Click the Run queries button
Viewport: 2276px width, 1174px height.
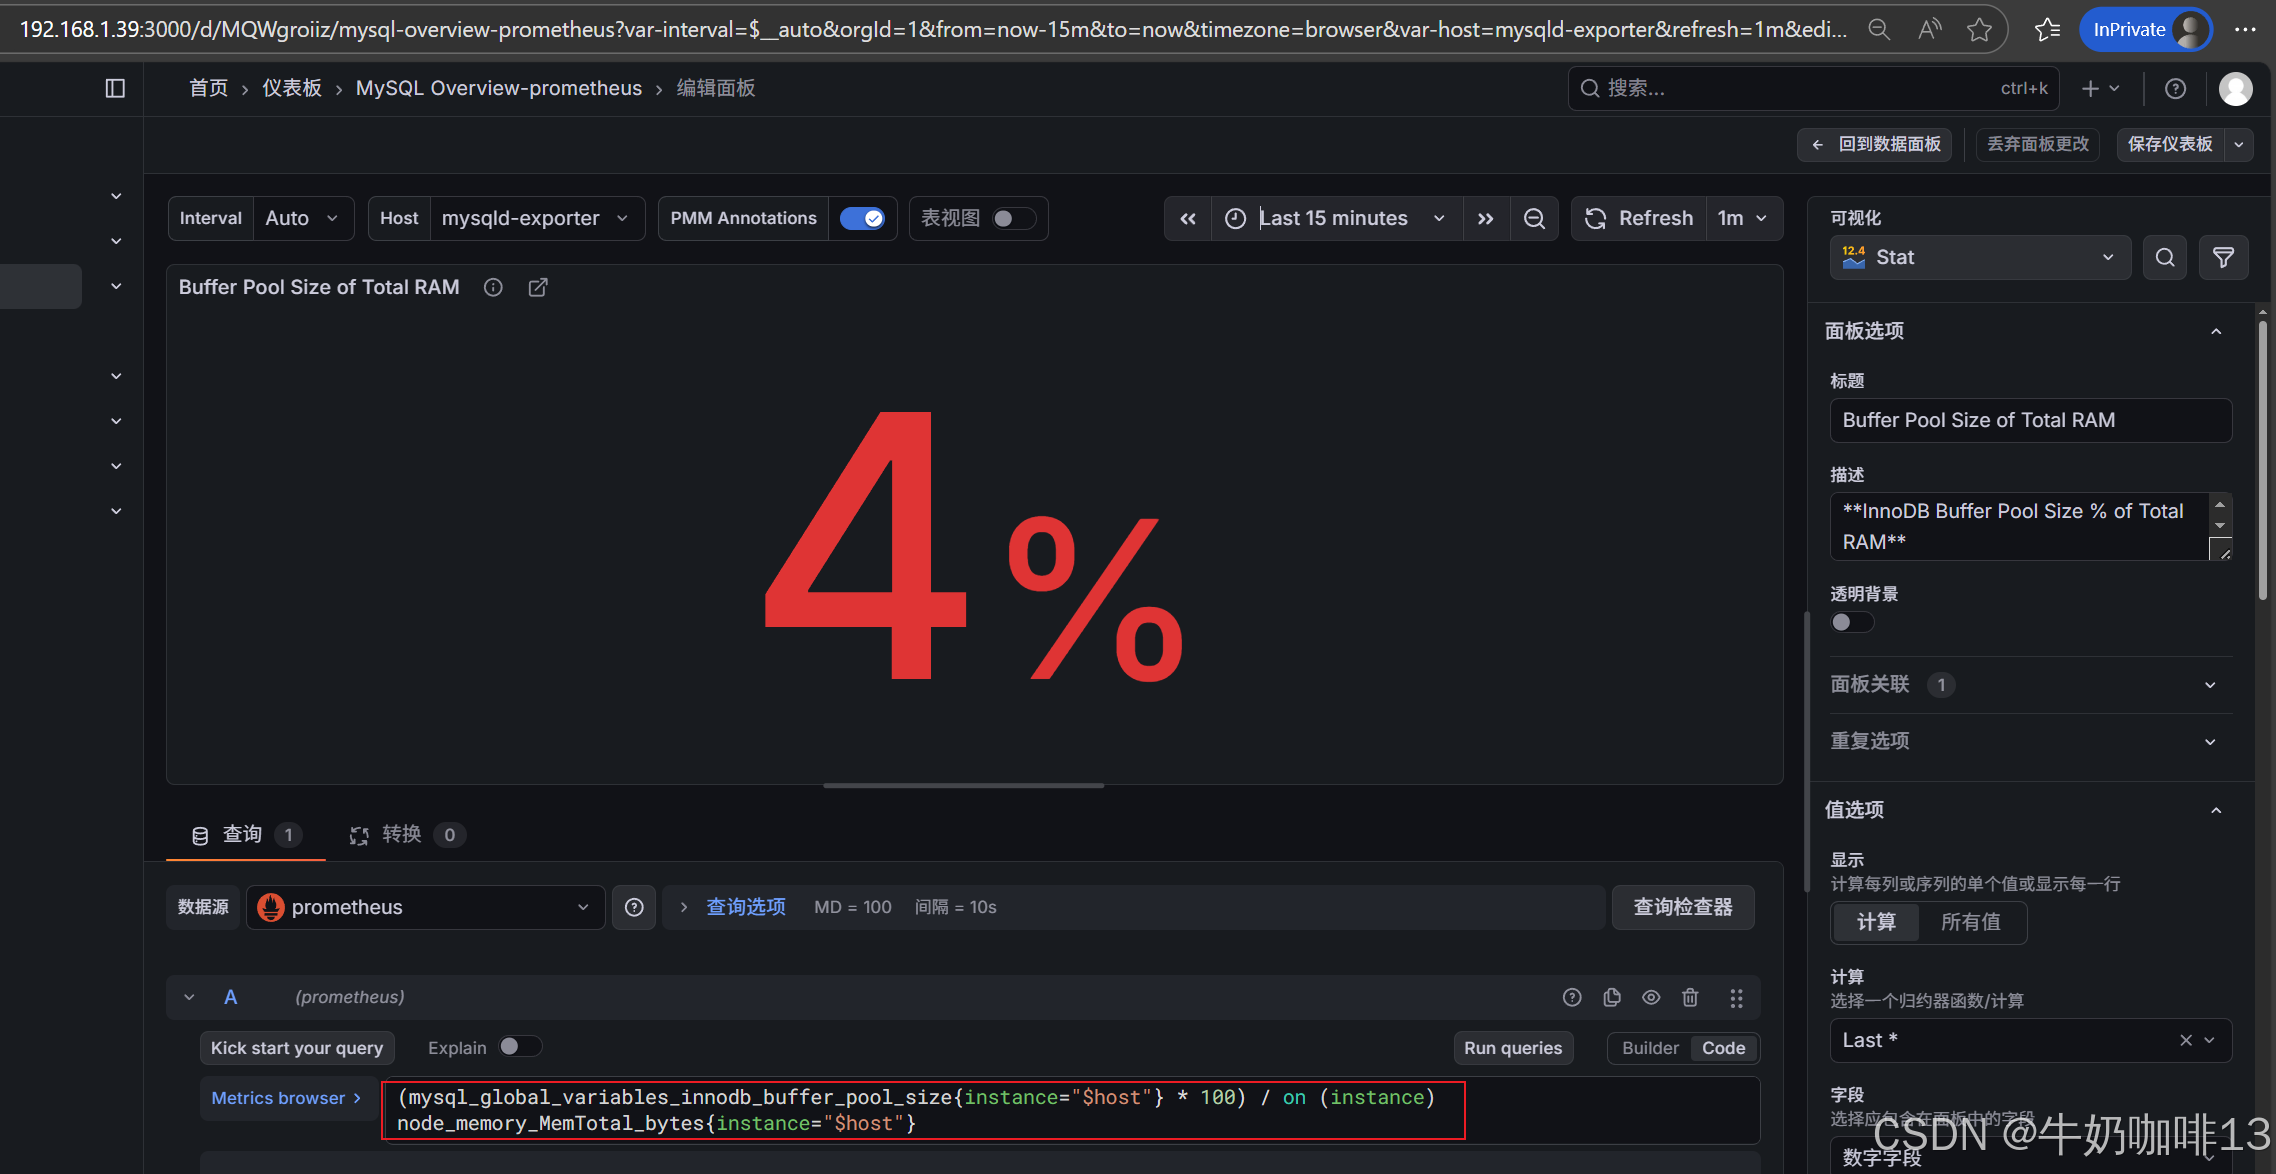point(1512,1048)
